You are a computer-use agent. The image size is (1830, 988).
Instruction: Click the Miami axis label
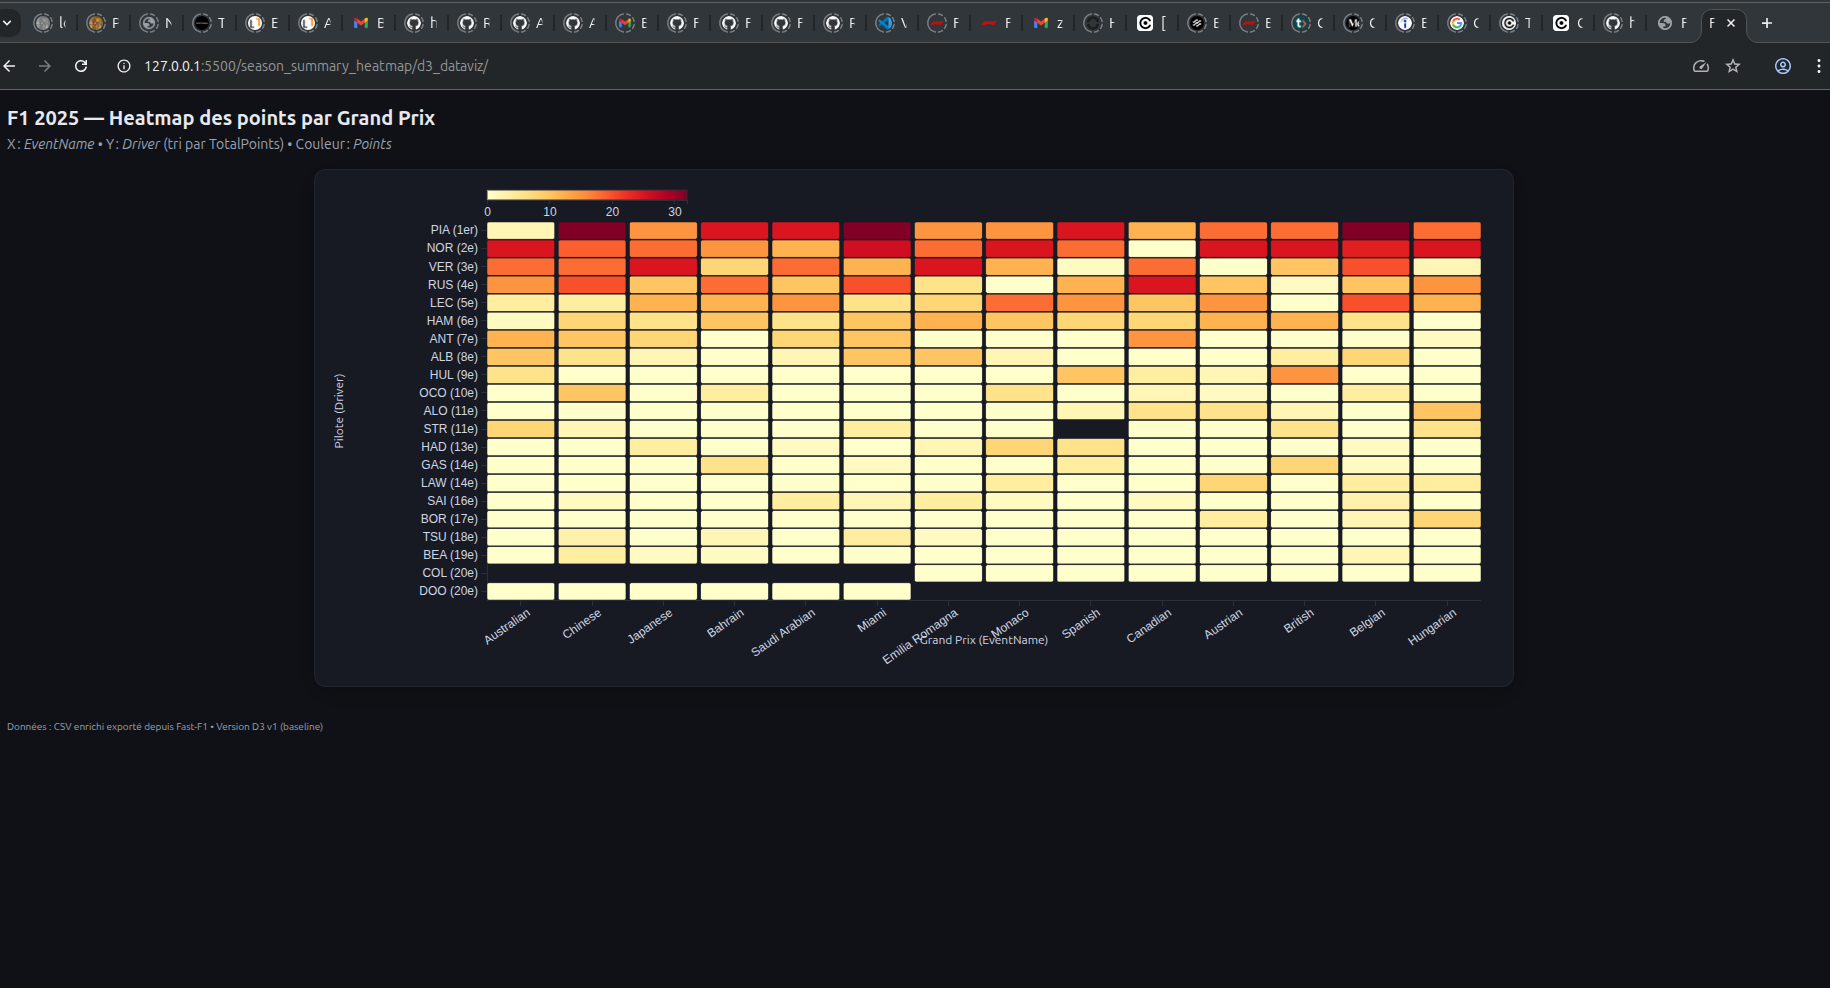pos(872,620)
